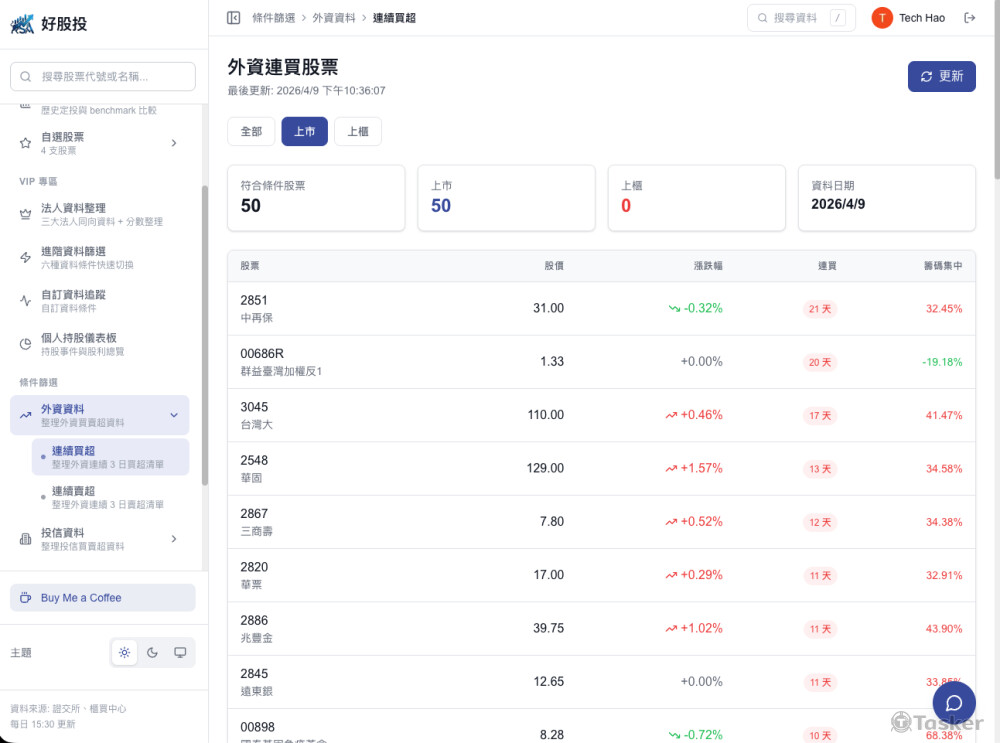Switch theme to system monitor mode
1000x743 pixels.
180,653
